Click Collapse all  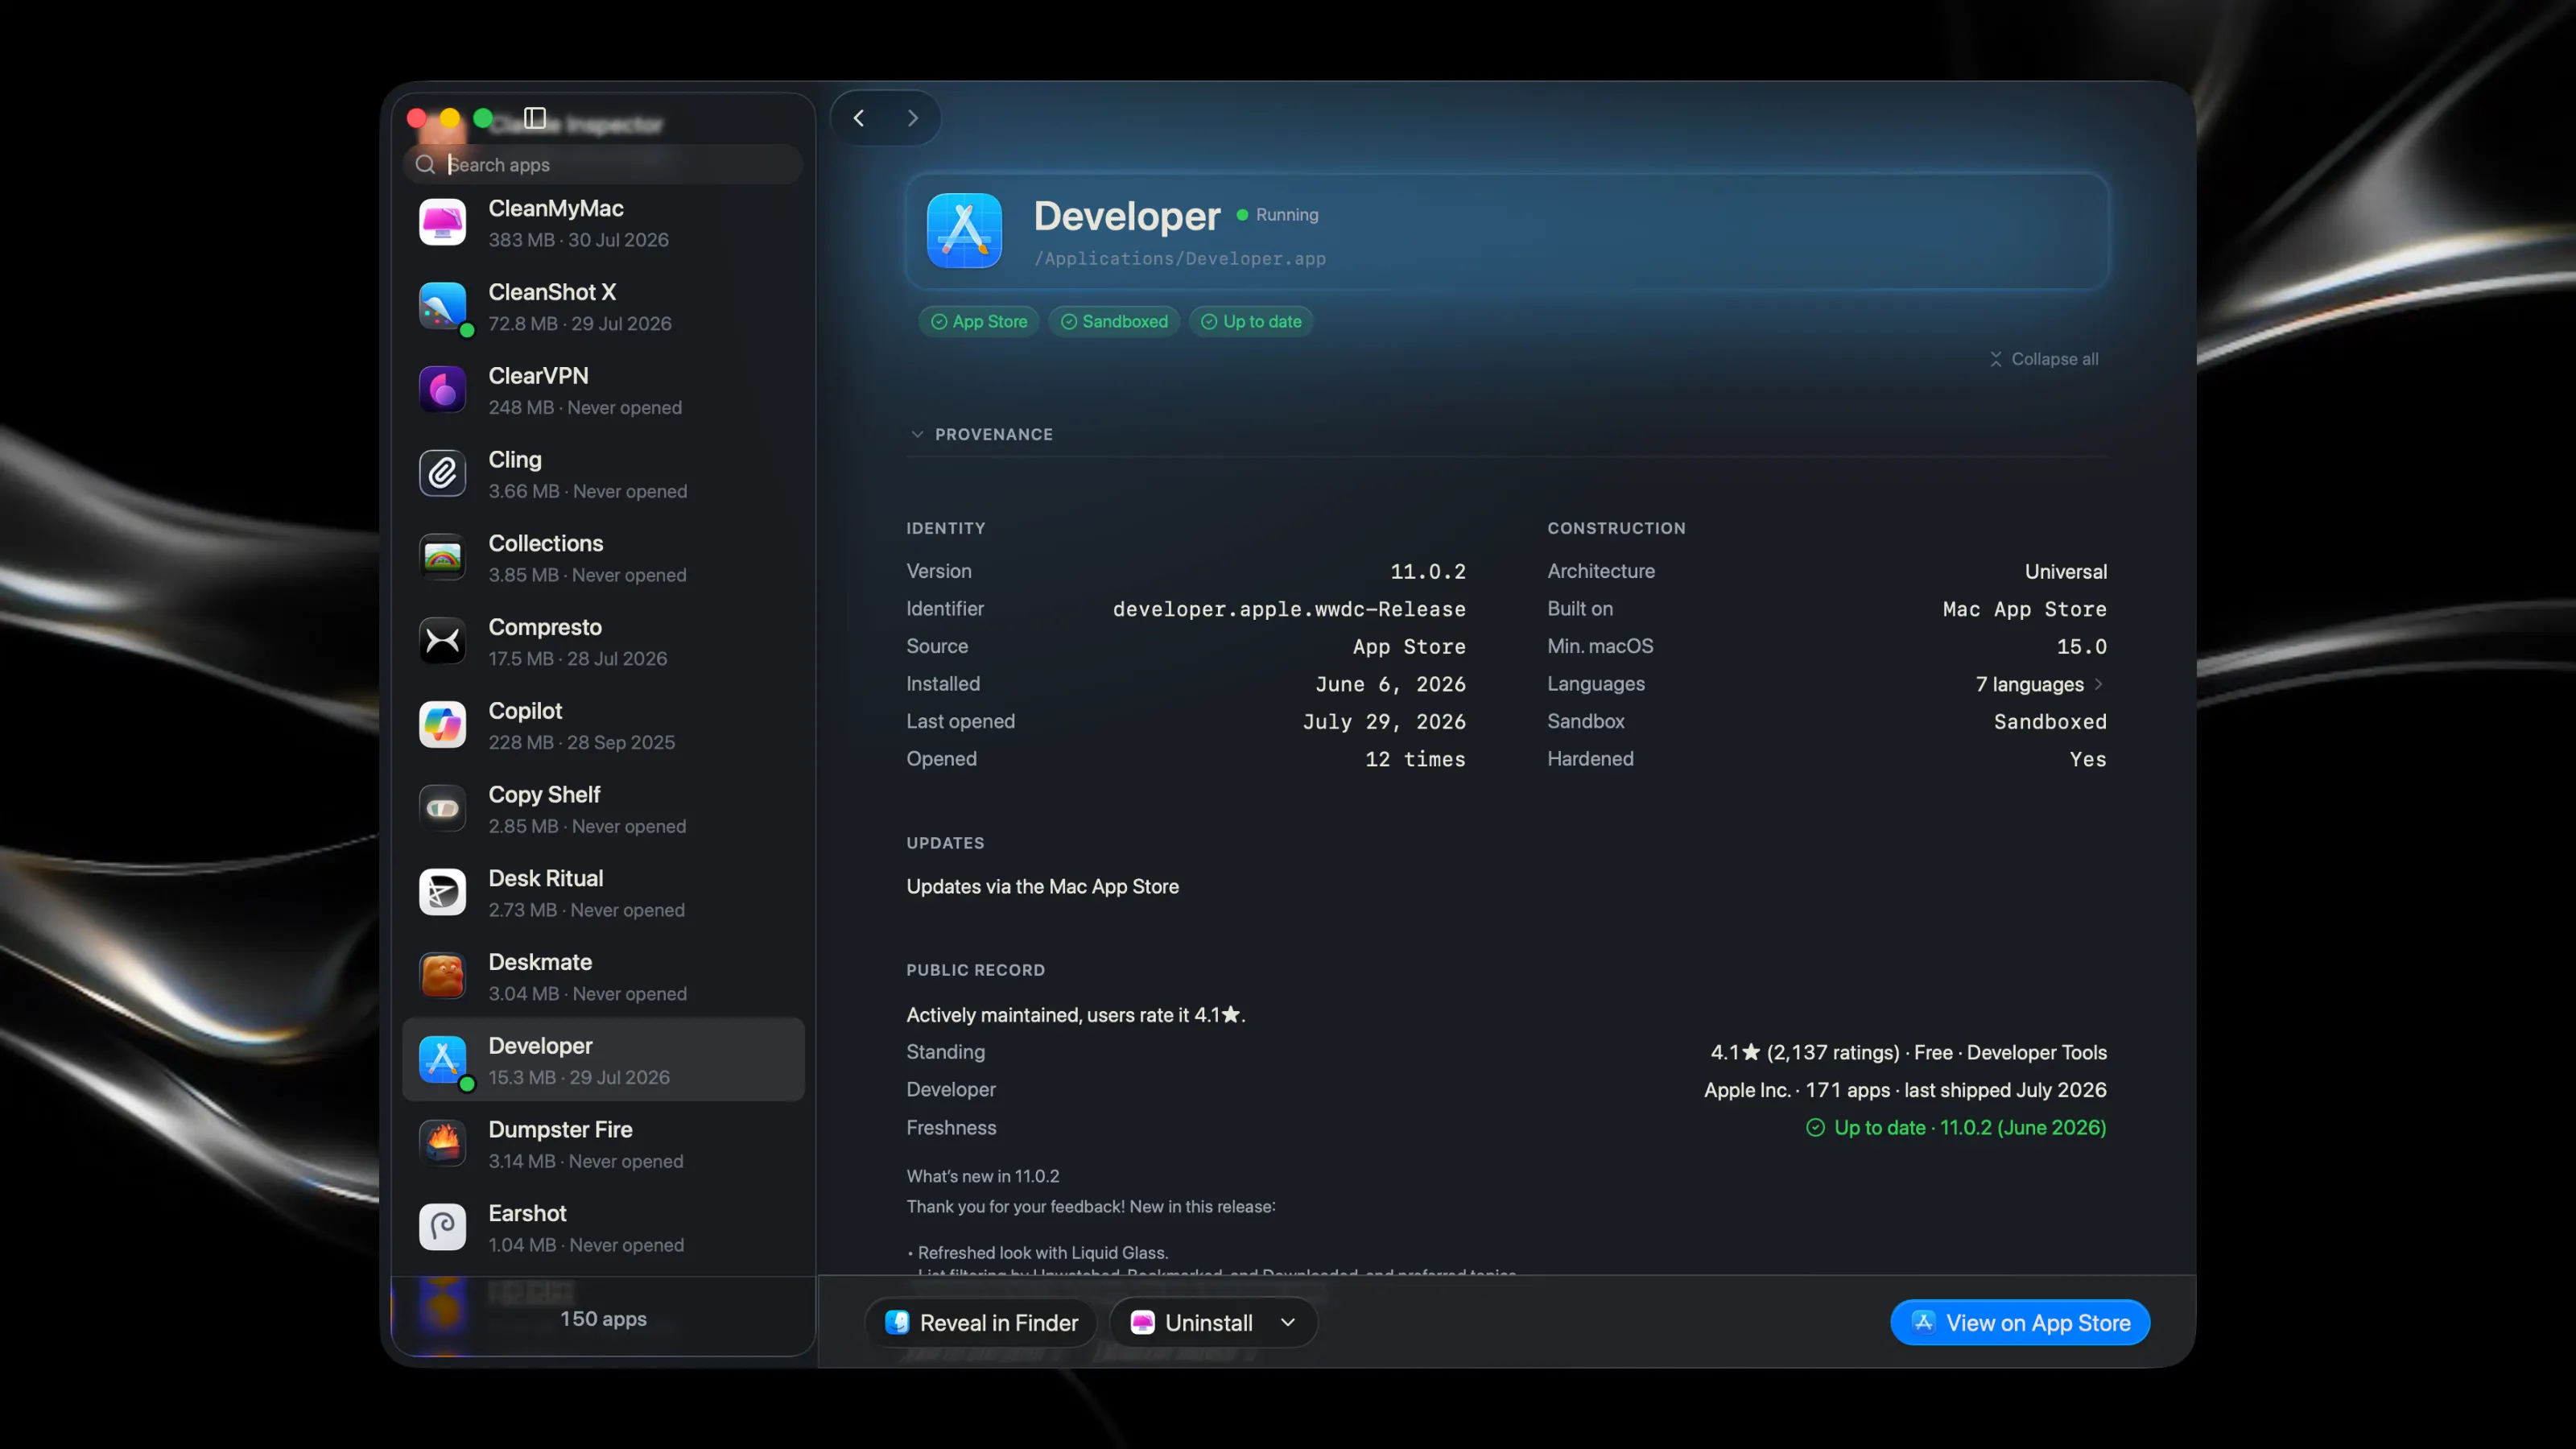(x=2043, y=359)
